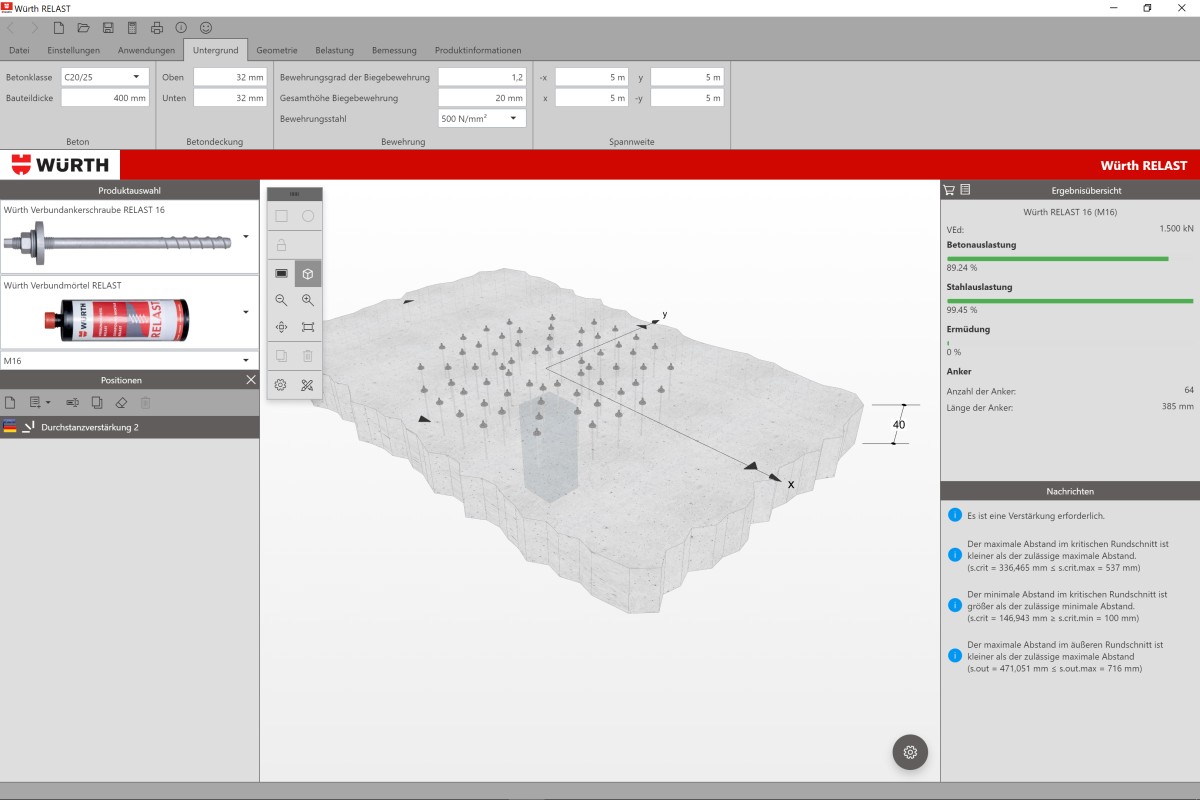1200x800 pixels.
Task: Switch to the Produktinformationen tab
Action: click(x=478, y=50)
